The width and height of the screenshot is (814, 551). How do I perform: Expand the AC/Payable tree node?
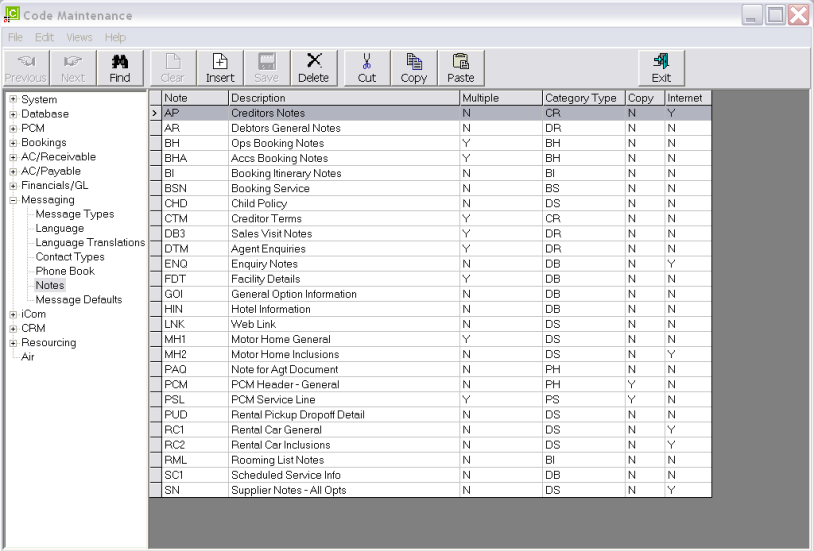click(x=13, y=171)
